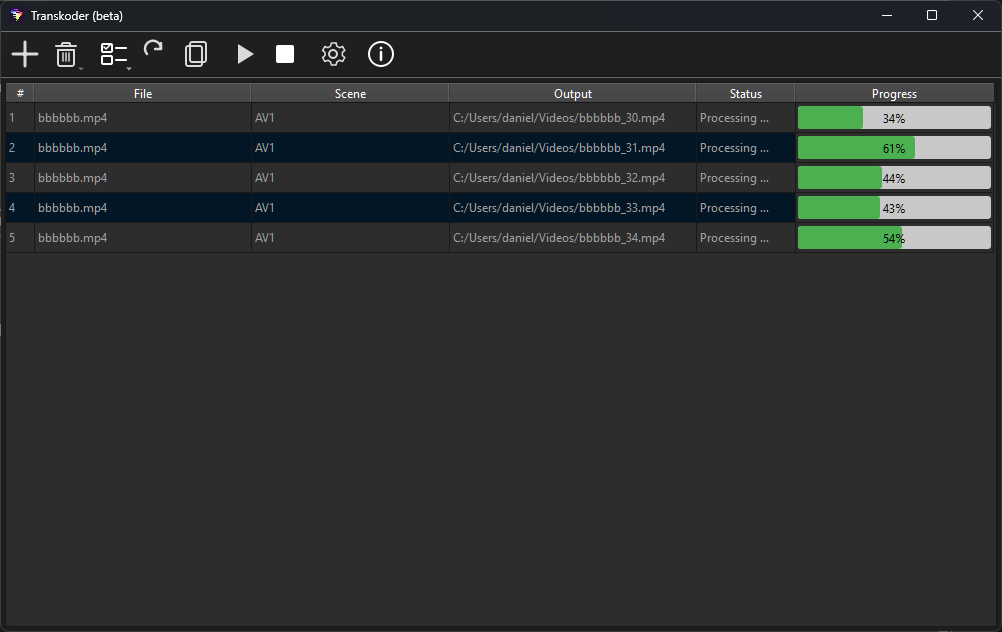Click bbbbbb.mp4 file cell in row 5
This screenshot has height=632, width=1002.
(143, 238)
